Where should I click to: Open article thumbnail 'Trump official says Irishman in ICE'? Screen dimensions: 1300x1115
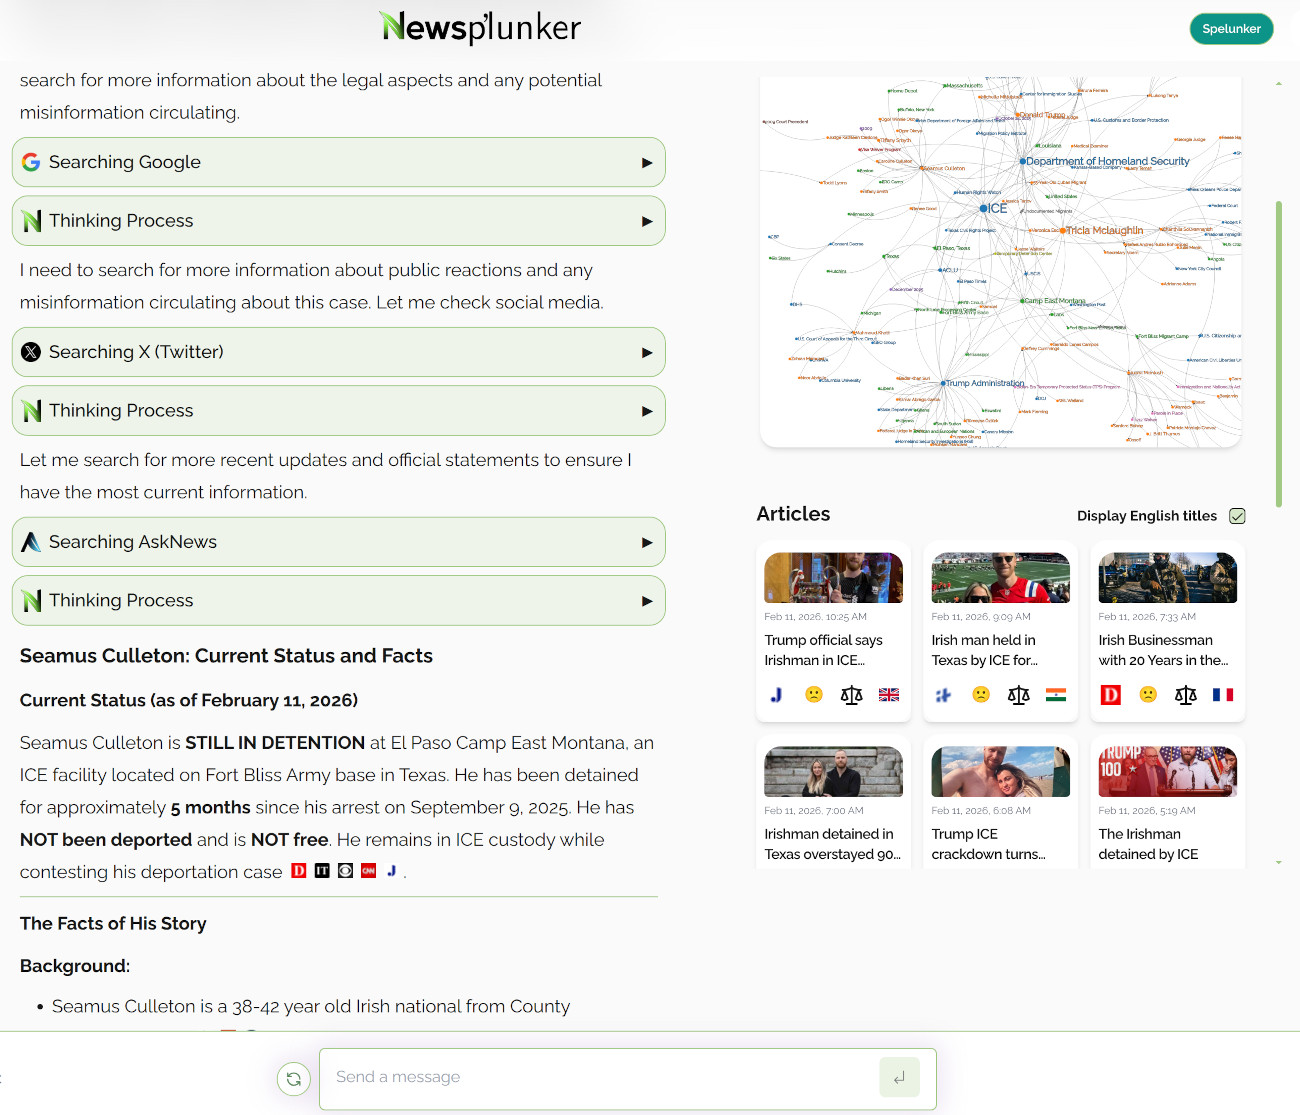(x=833, y=578)
